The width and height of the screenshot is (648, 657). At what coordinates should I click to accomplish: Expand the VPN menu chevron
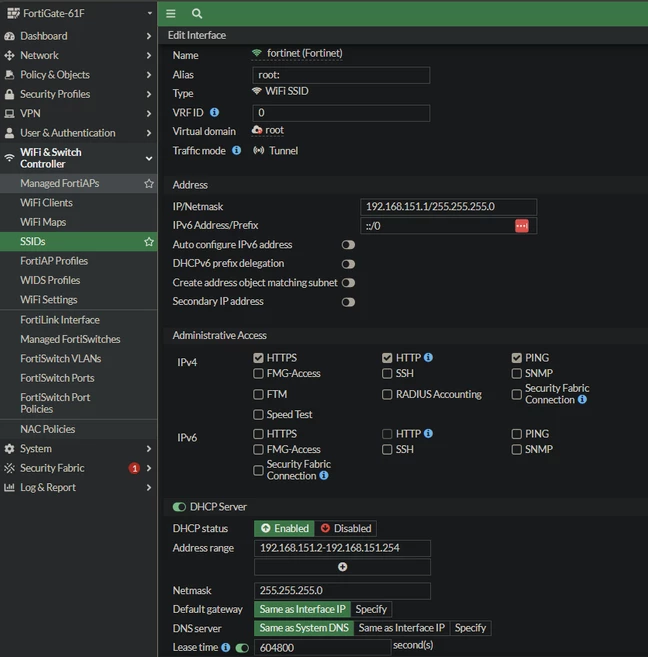pyautogui.click(x=149, y=114)
